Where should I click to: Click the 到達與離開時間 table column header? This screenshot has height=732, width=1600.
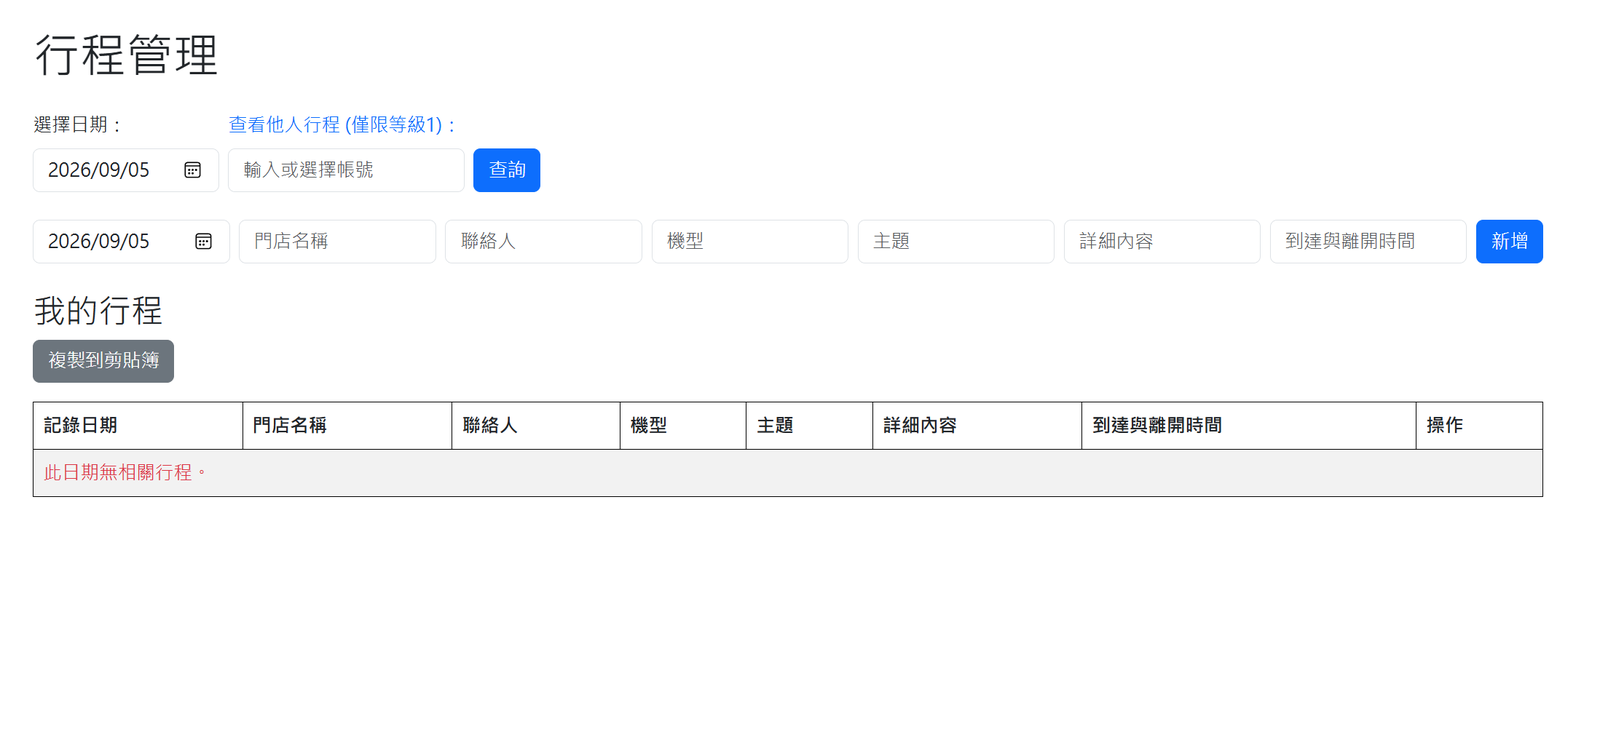tap(1249, 426)
